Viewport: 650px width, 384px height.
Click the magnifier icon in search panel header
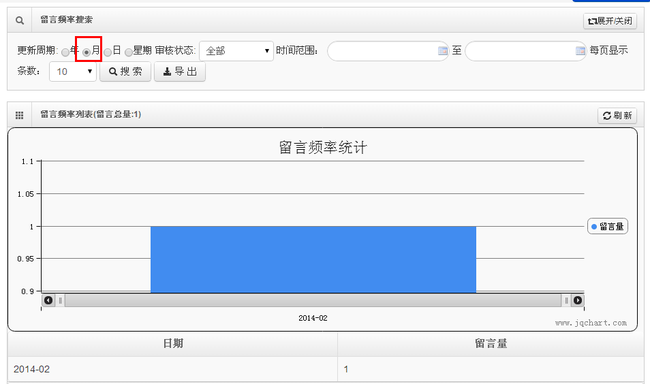point(19,20)
